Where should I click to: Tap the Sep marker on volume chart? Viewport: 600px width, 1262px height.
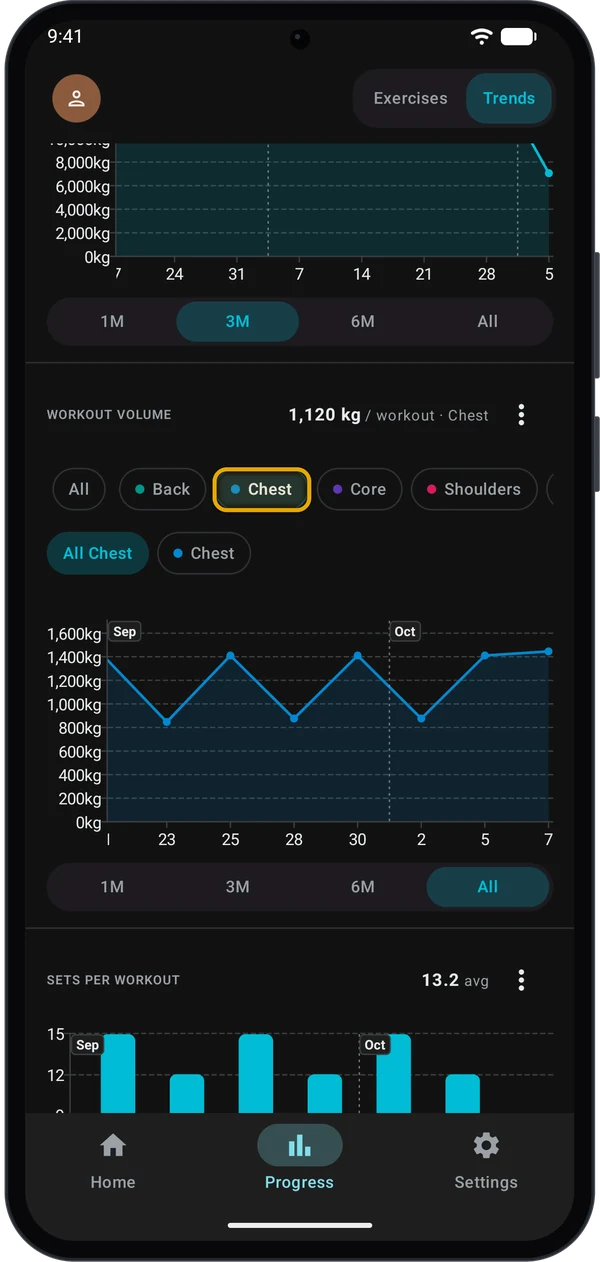(124, 632)
